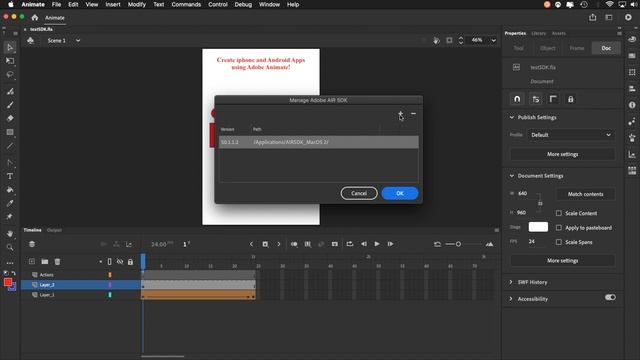Click the Share export icon at top right
Screen dimensions: 640x360
pos(593,17)
